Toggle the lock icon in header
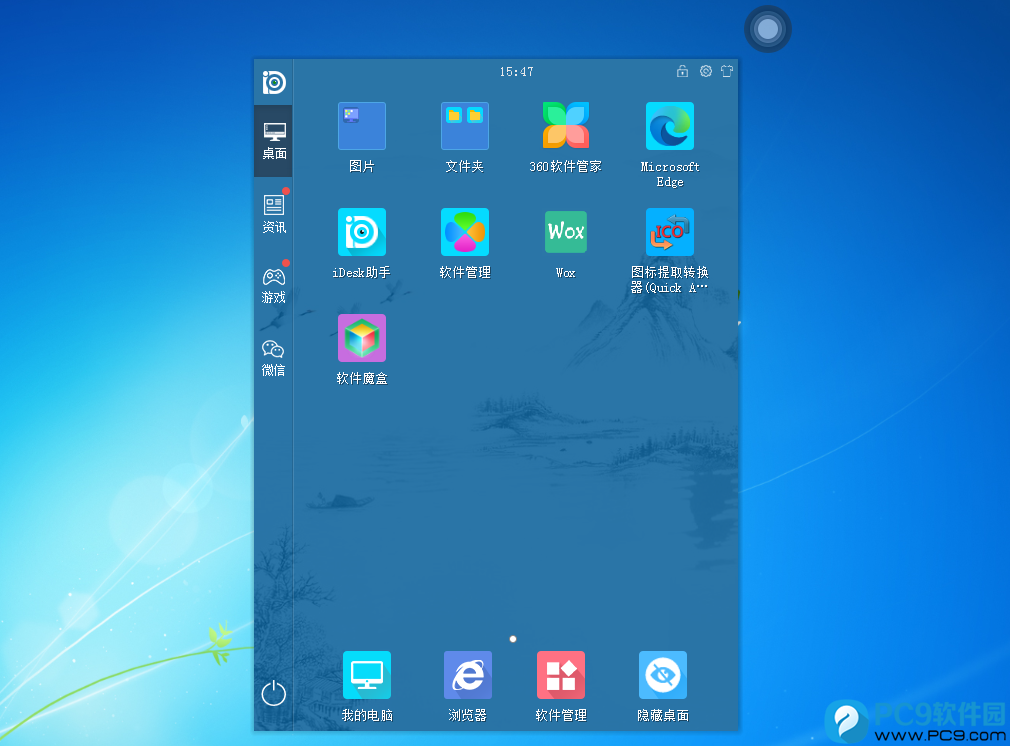The height and width of the screenshot is (746, 1010). pos(682,71)
